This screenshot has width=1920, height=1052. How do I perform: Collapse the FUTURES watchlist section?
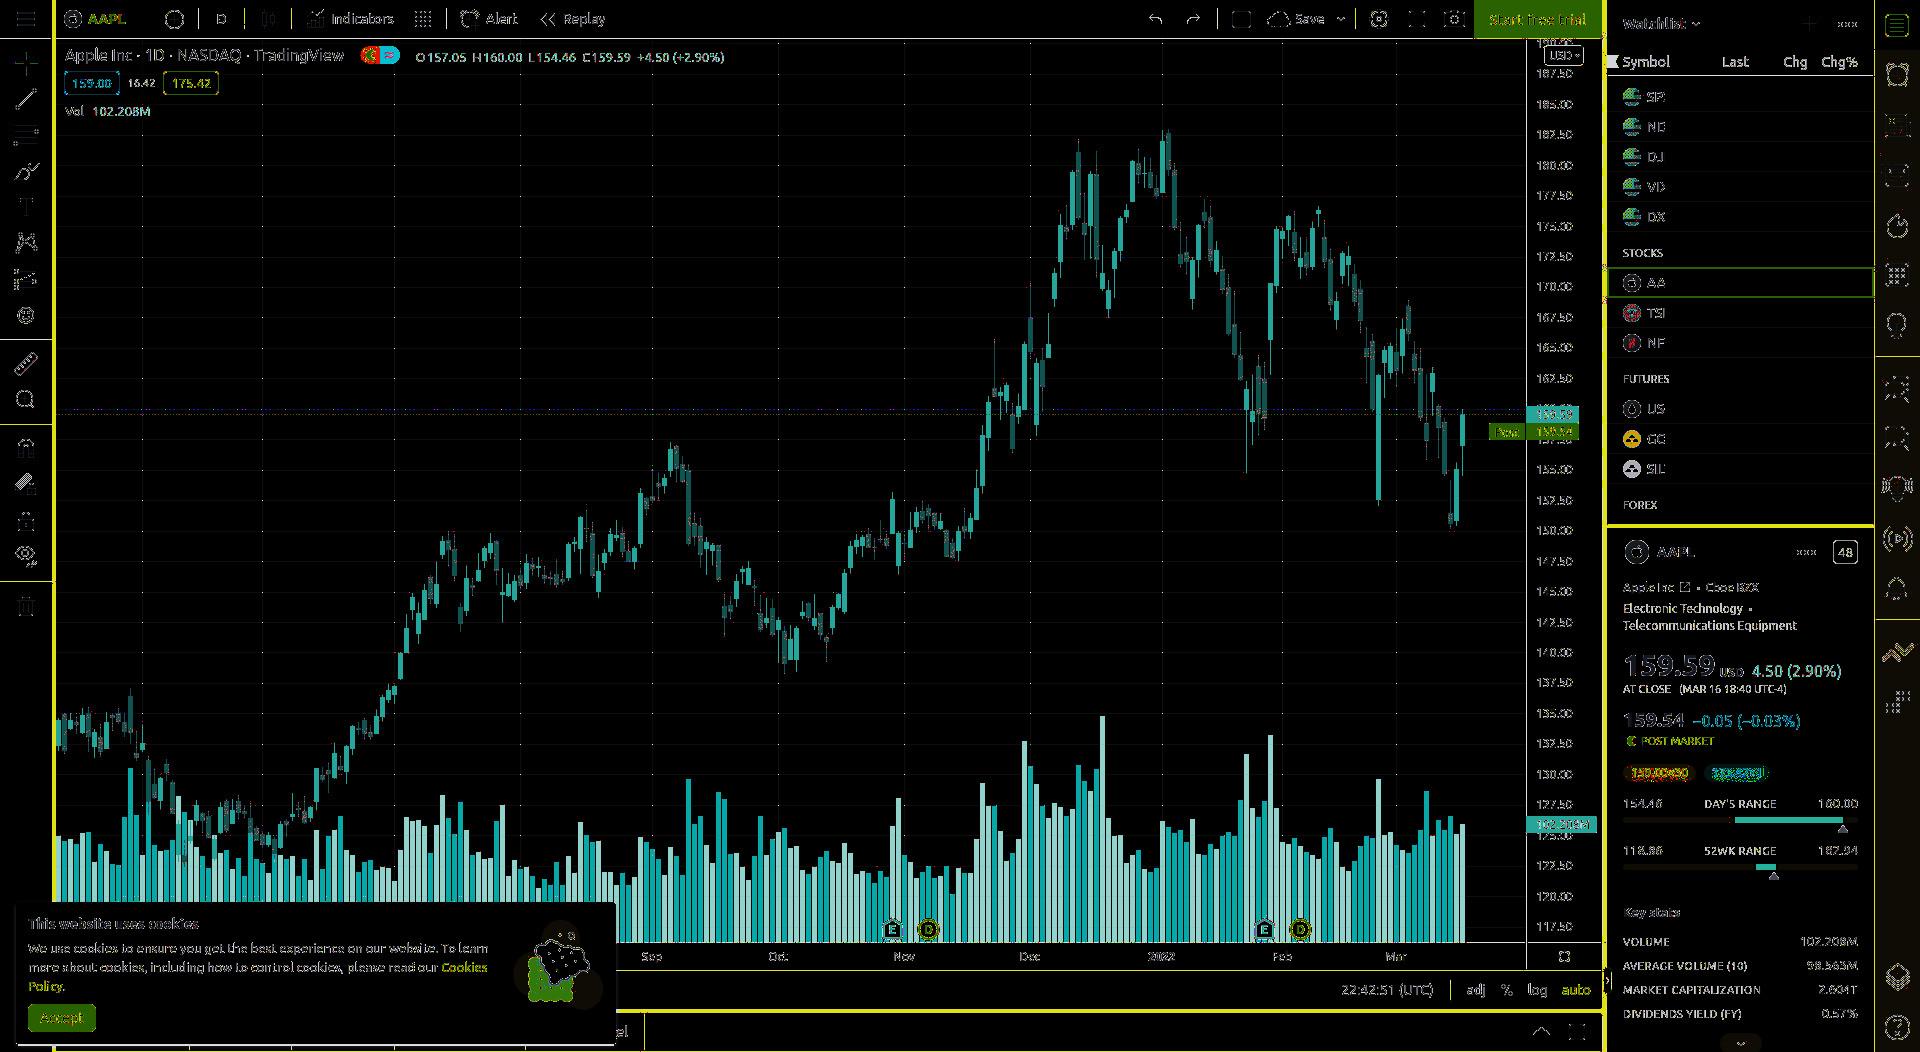coord(1646,379)
